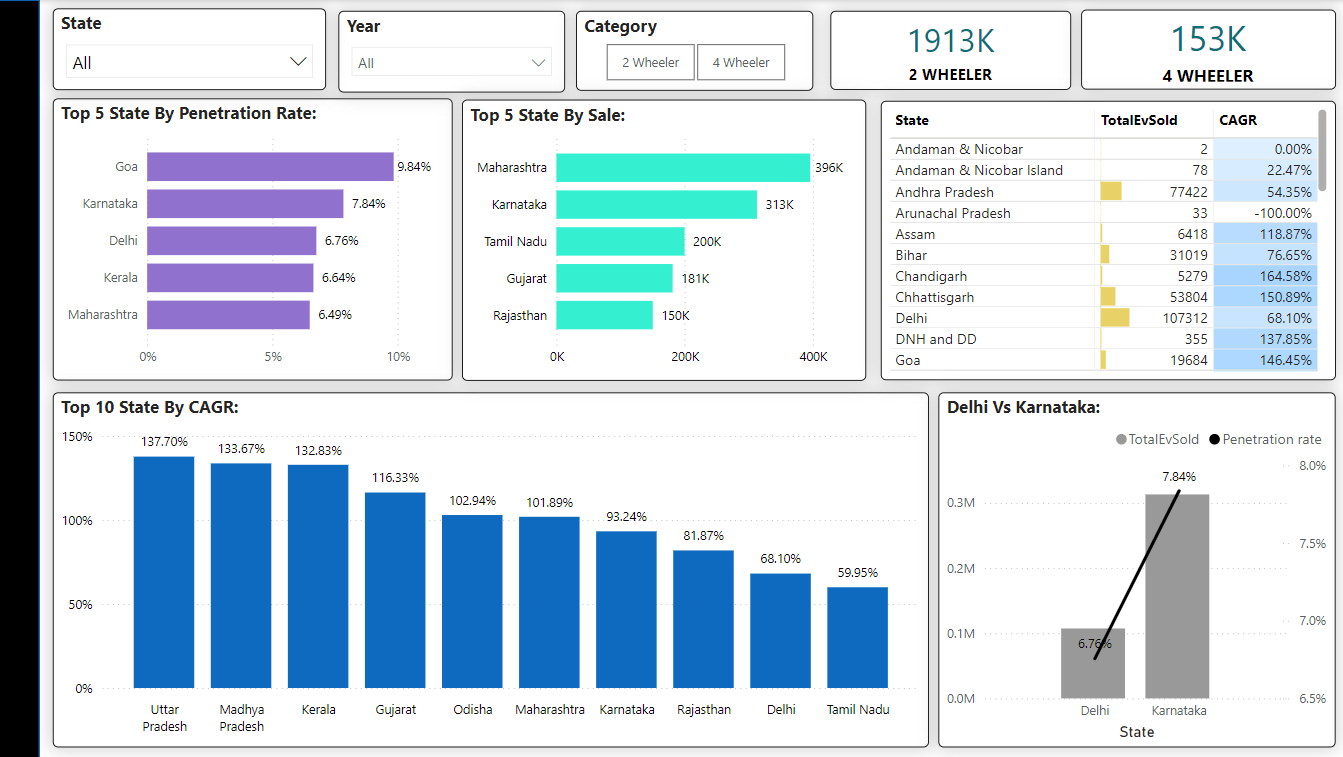The height and width of the screenshot is (757, 1343).
Task: Select the Andaman & Nicobar table row
Action: coord(1104,149)
